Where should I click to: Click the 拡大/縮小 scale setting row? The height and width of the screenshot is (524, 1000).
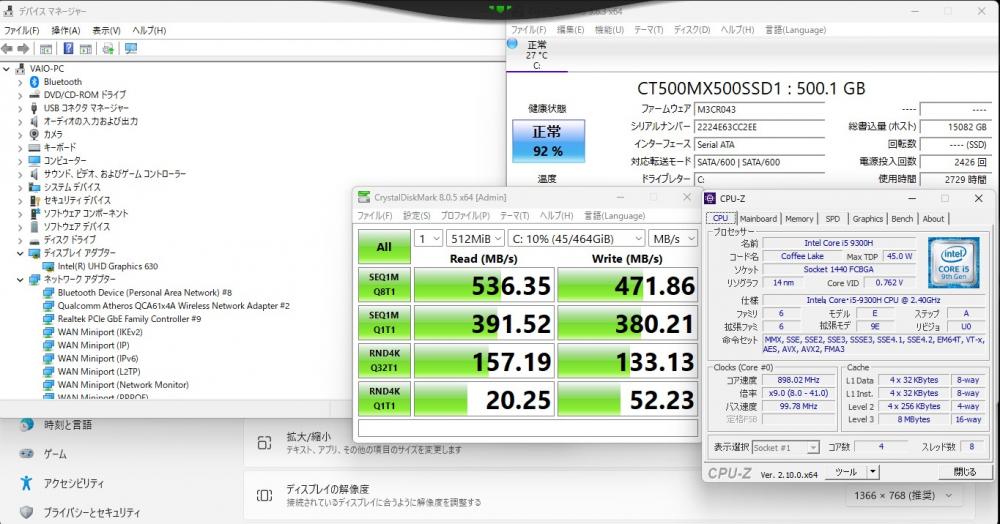[x=609, y=442]
